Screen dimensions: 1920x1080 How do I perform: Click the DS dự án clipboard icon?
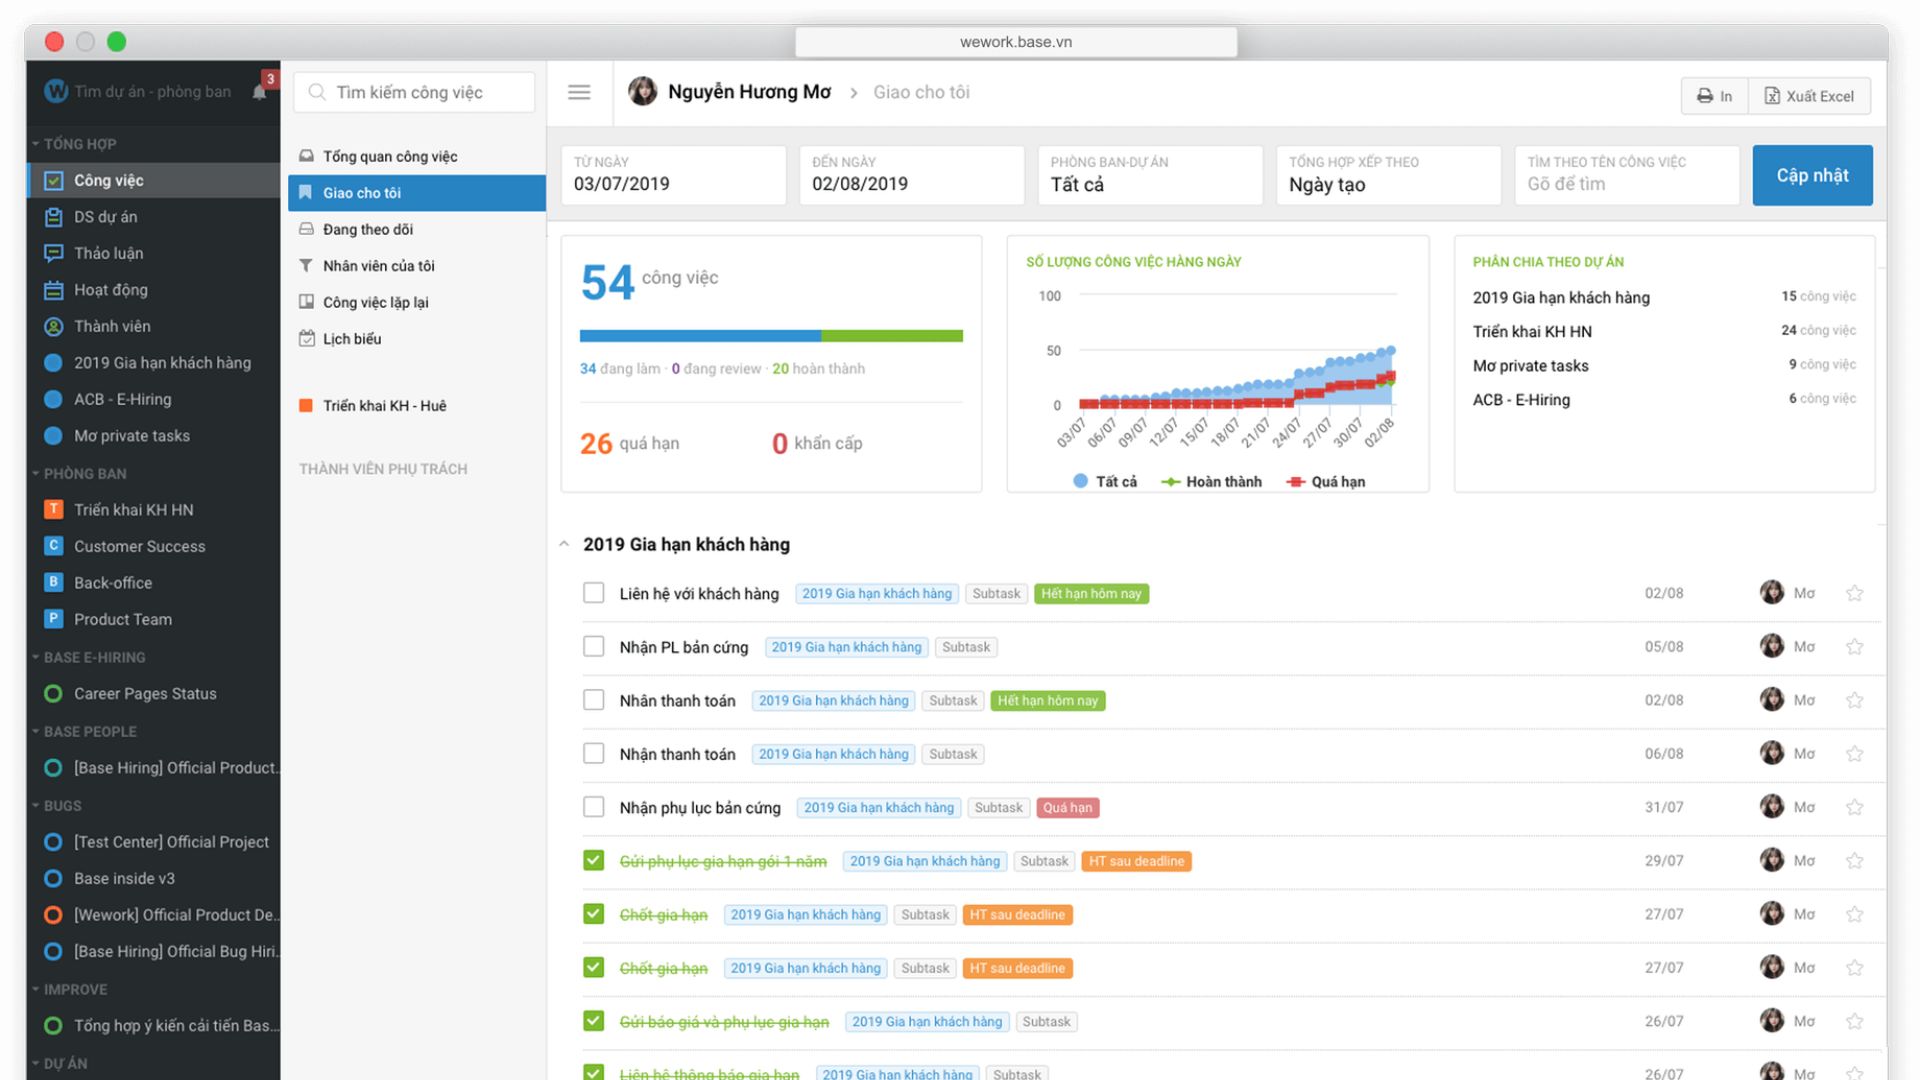click(54, 217)
